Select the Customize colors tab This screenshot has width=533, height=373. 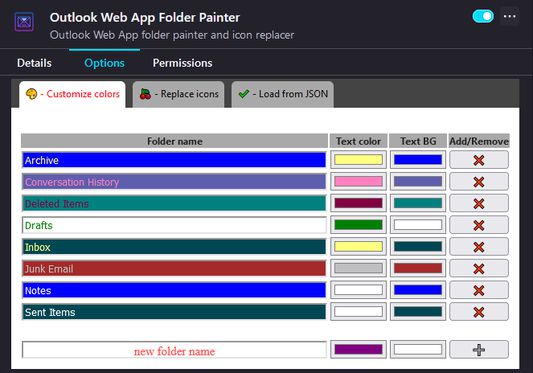click(72, 94)
